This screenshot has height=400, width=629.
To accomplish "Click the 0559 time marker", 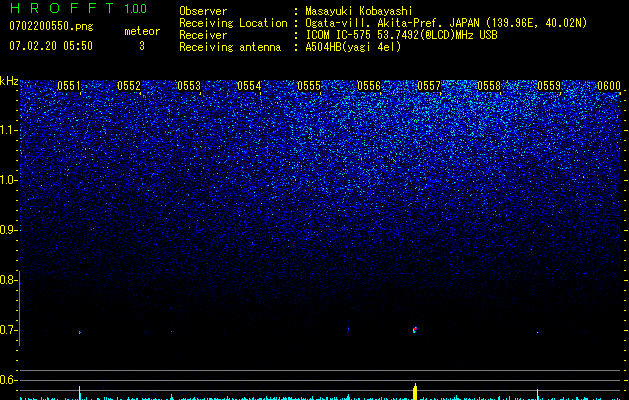I will point(549,86).
